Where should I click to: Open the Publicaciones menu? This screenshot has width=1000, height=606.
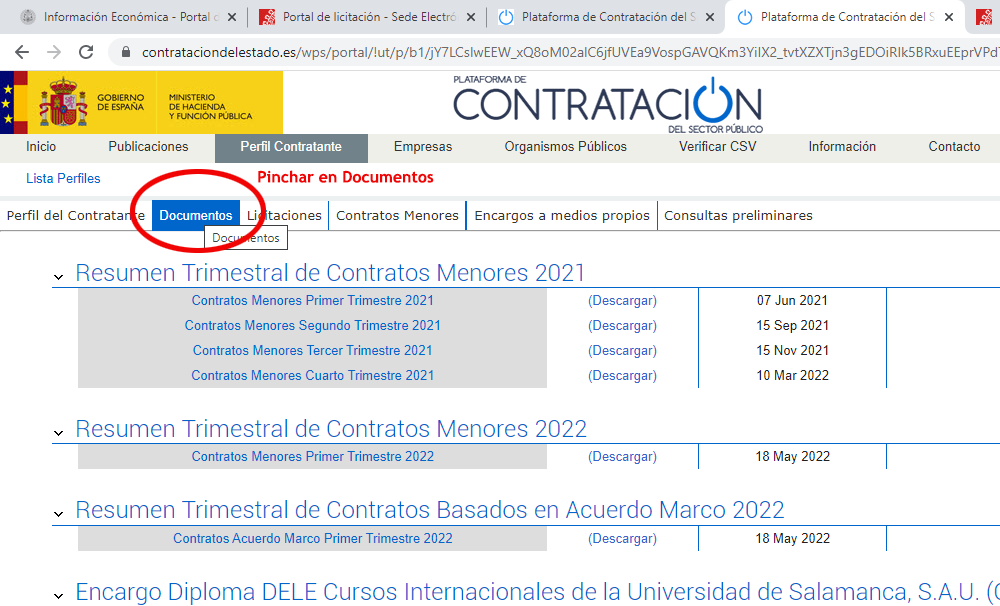(x=148, y=147)
